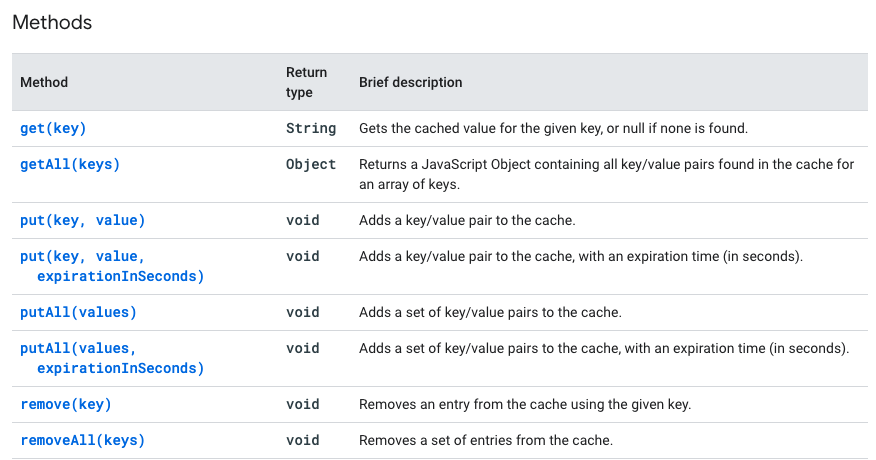Image resolution: width=876 pixels, height=460 pixels.
Task: Click description 'Removes a set of entries from the cache.'
Action: (x=486, y=440)
